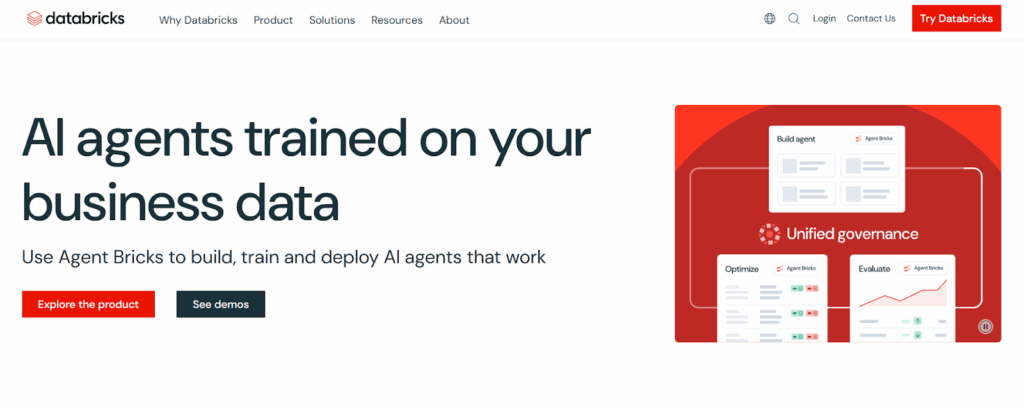Click the search magnifier icon

793,19
